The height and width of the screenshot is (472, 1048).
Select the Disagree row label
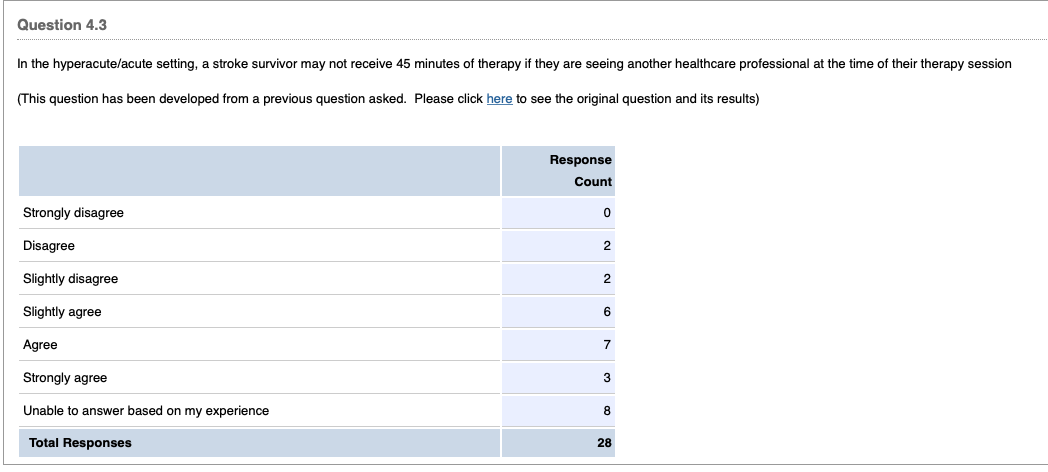(49, 246)
